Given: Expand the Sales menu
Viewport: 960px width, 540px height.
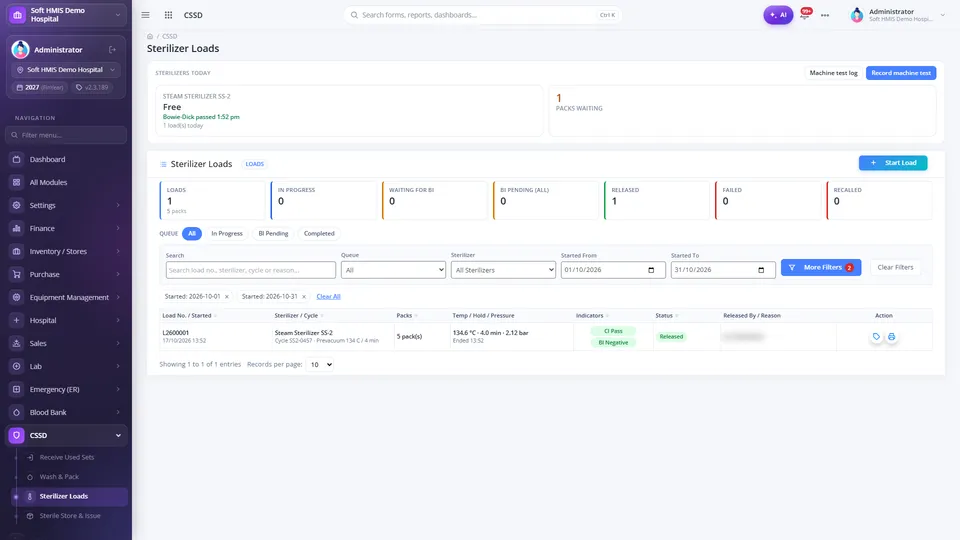Looking at the screenshot, I should pyautogui.click(x=66, y=343).
